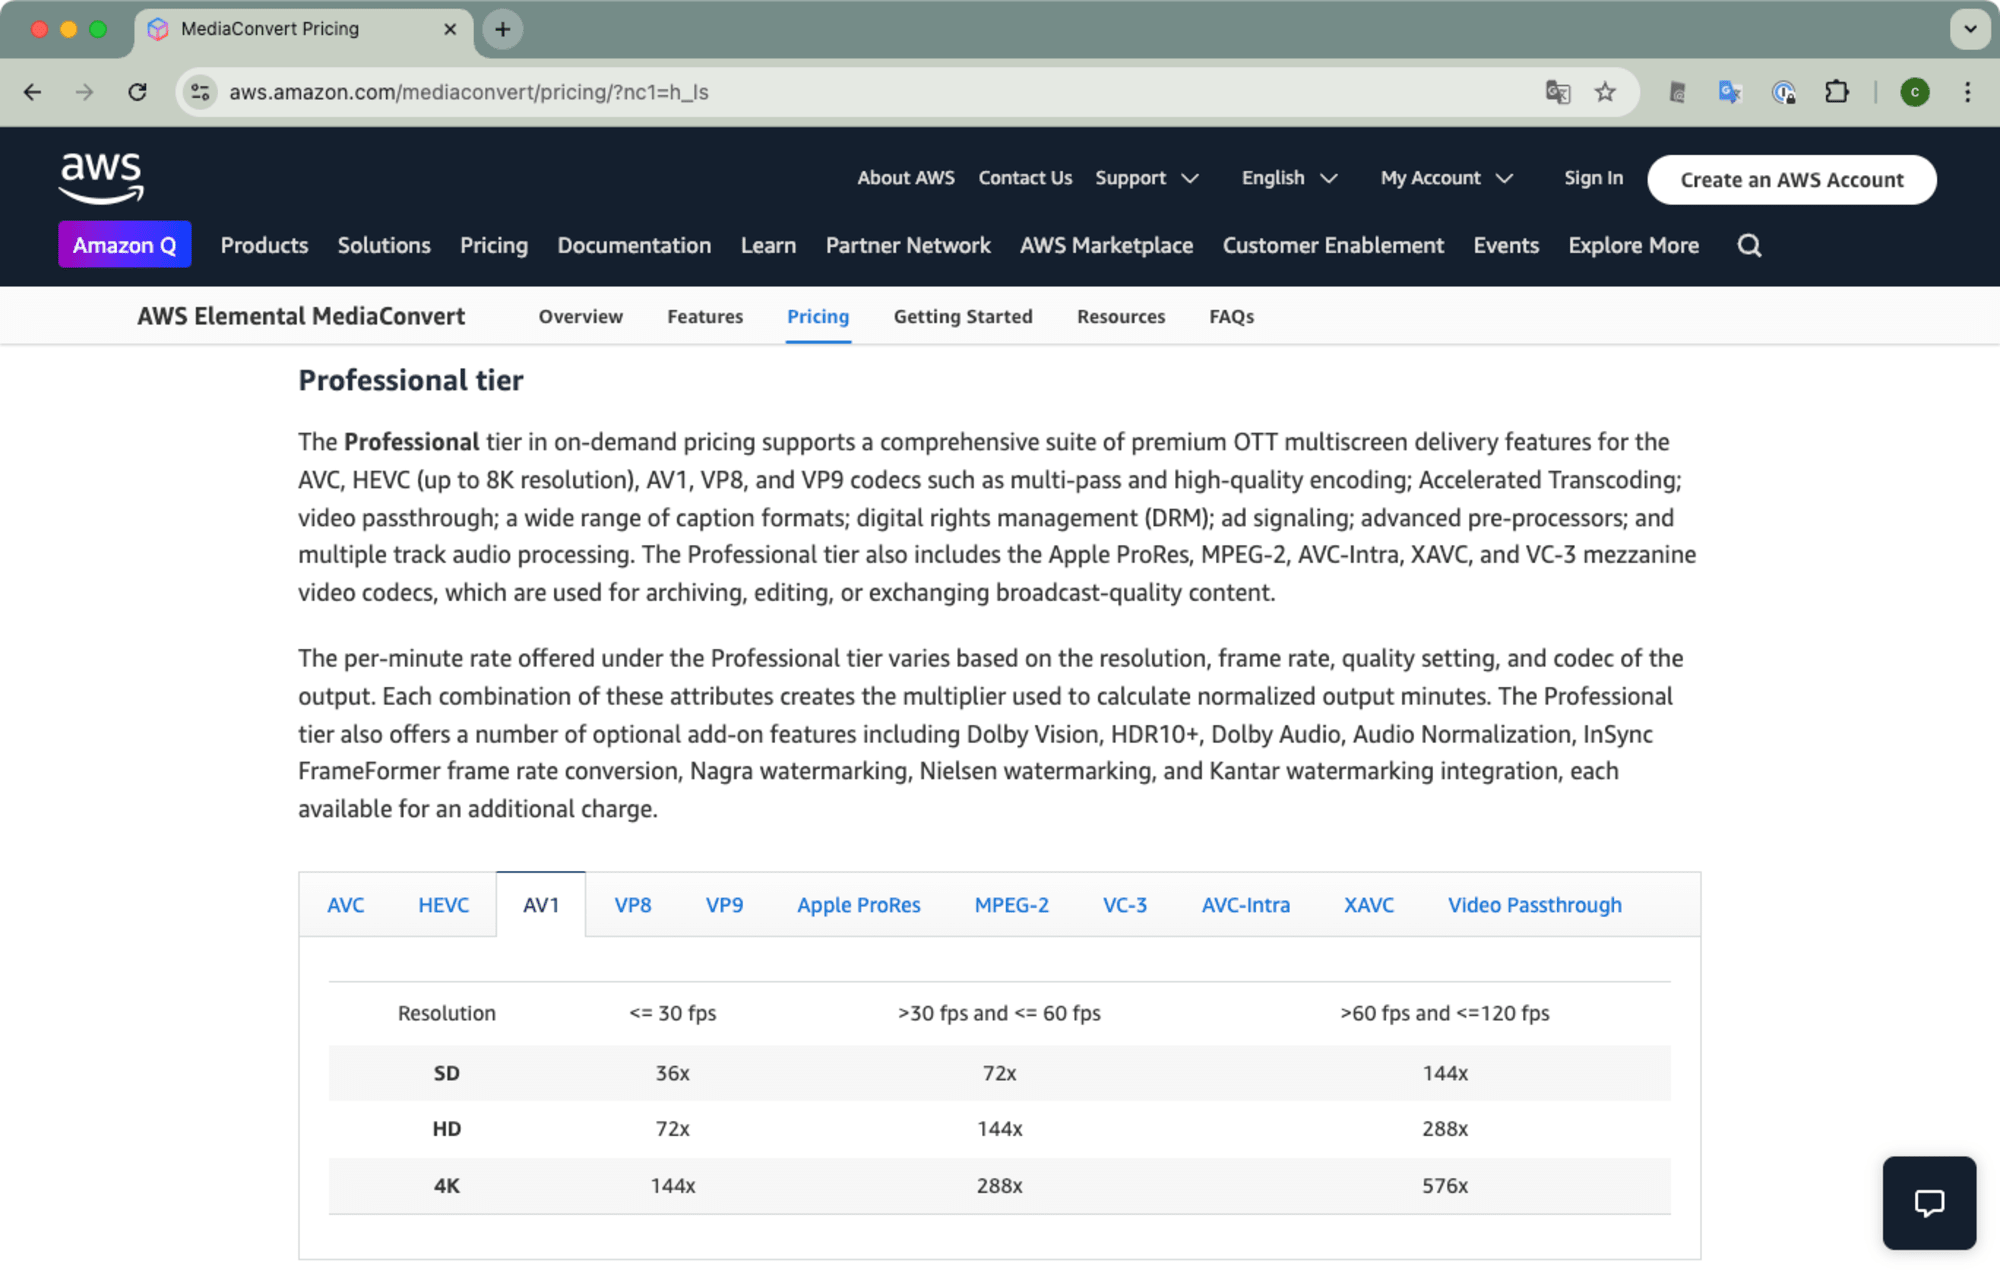Switch to the MPEG-2 codec tab
This screenshot has width=2000, height=1288.
[x=1012, y=905]
